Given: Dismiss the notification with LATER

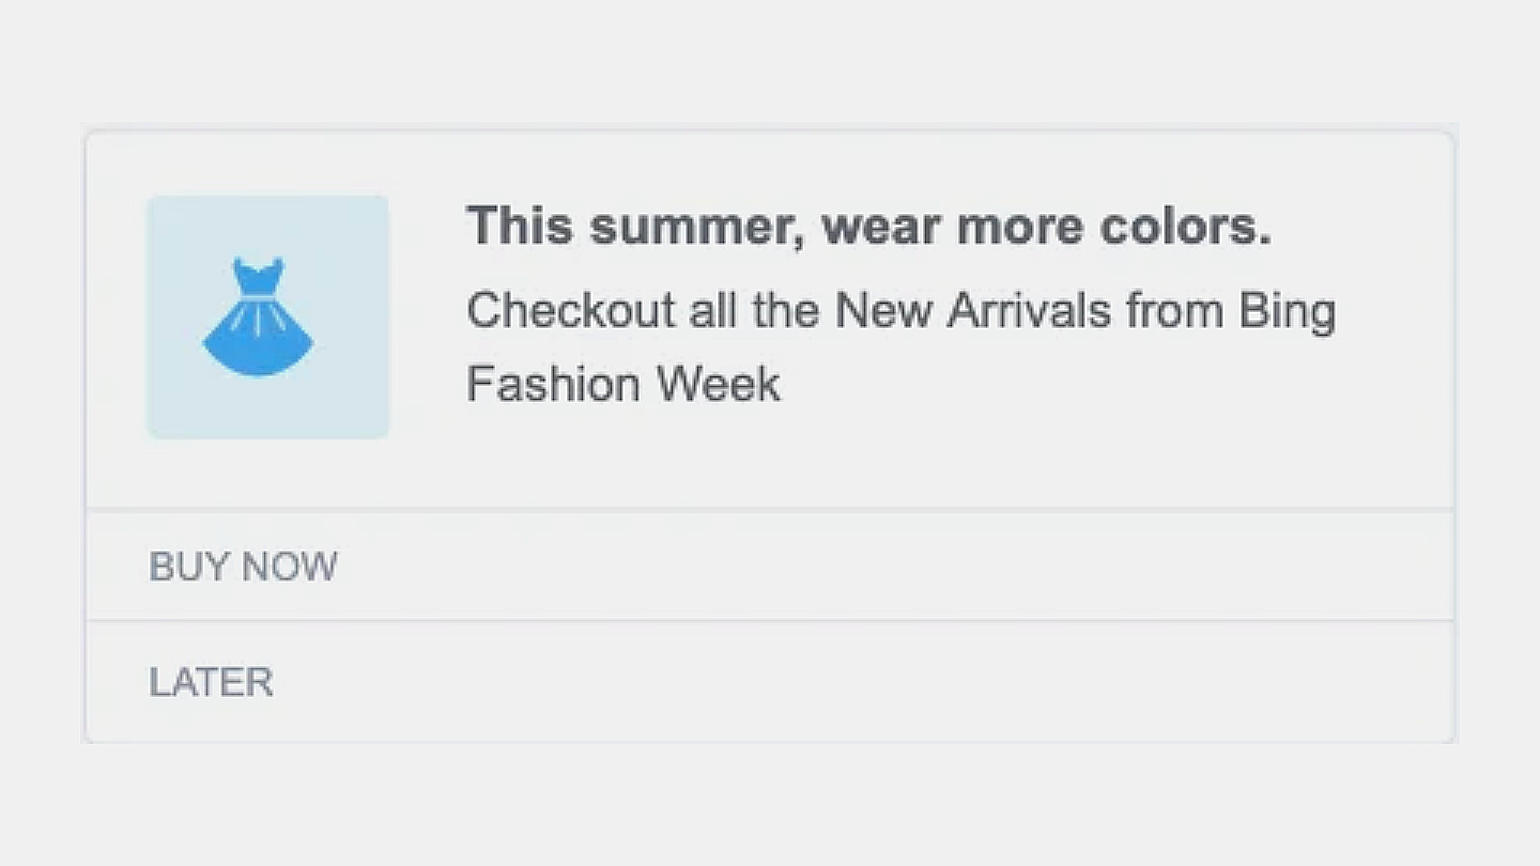Looking at the screenshot, I should [211, 682].
